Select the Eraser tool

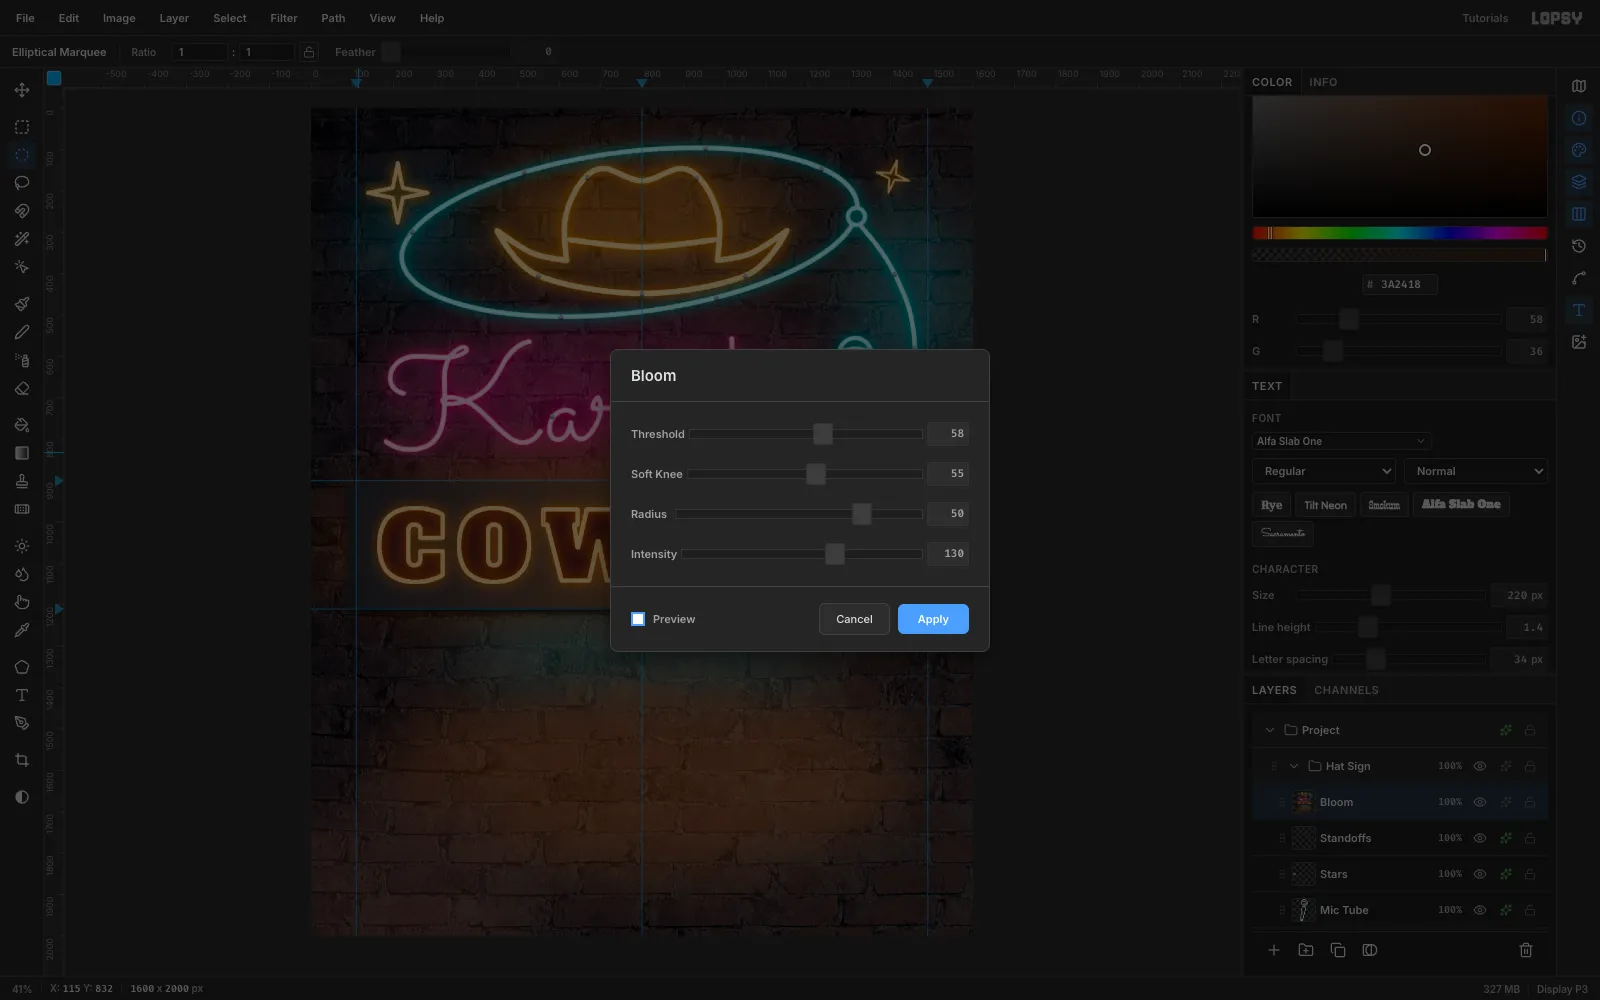coord(22,388)
